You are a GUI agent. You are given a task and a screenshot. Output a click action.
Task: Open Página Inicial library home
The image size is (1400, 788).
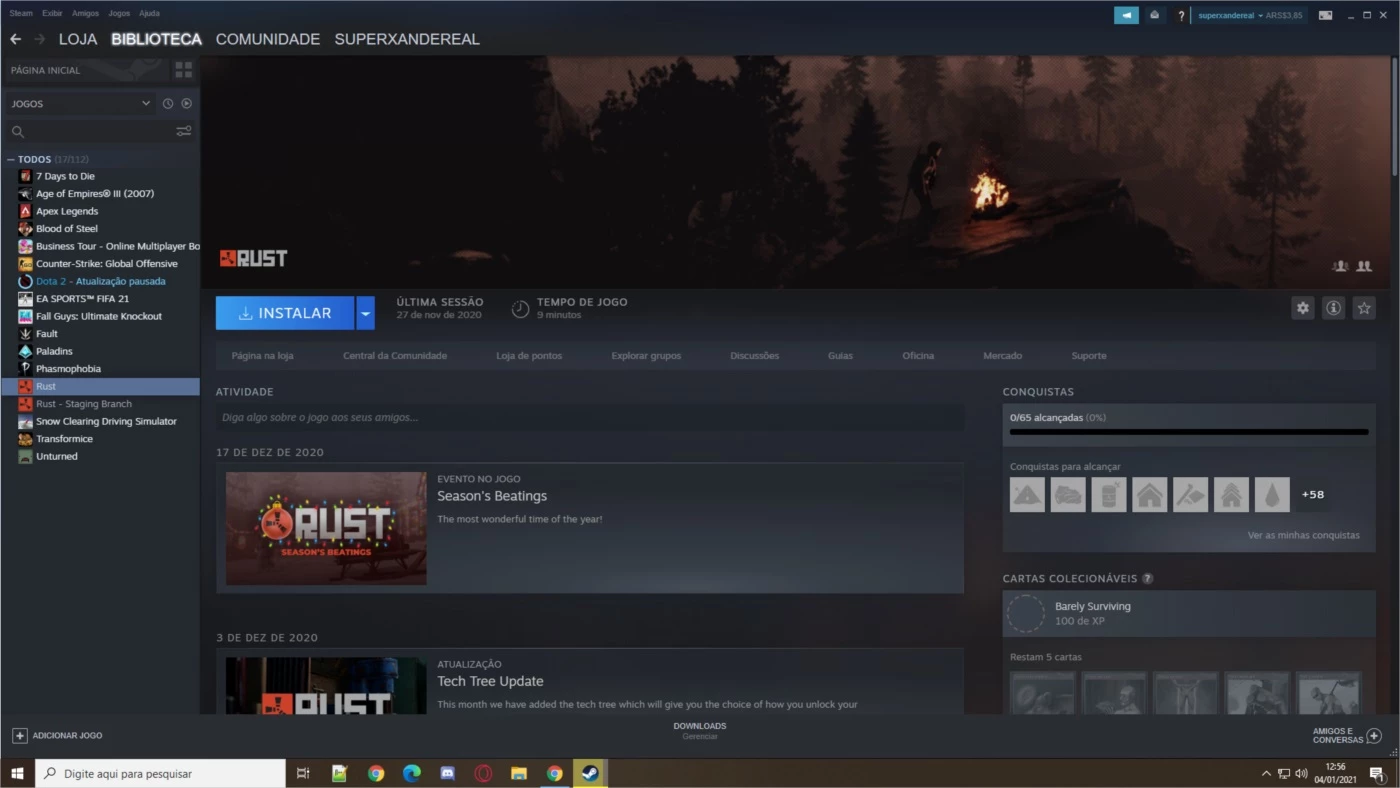[85, 70]
